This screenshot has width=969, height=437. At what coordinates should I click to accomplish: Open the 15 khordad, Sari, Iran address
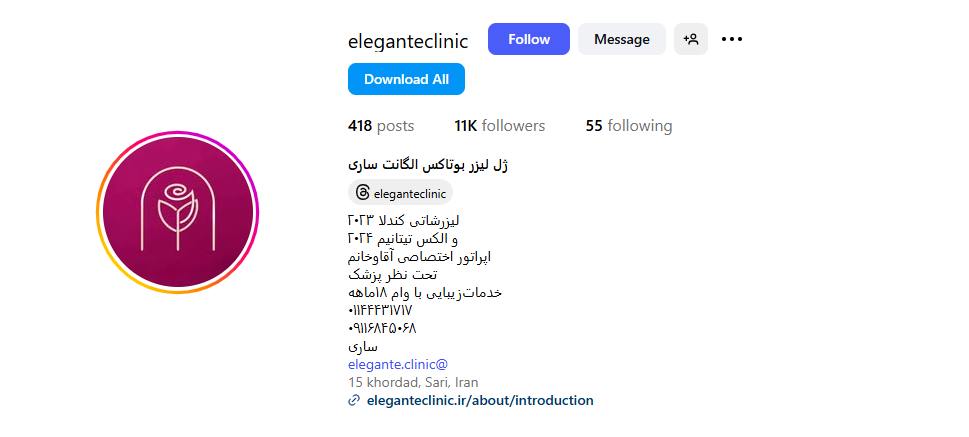tap(413, 383)
